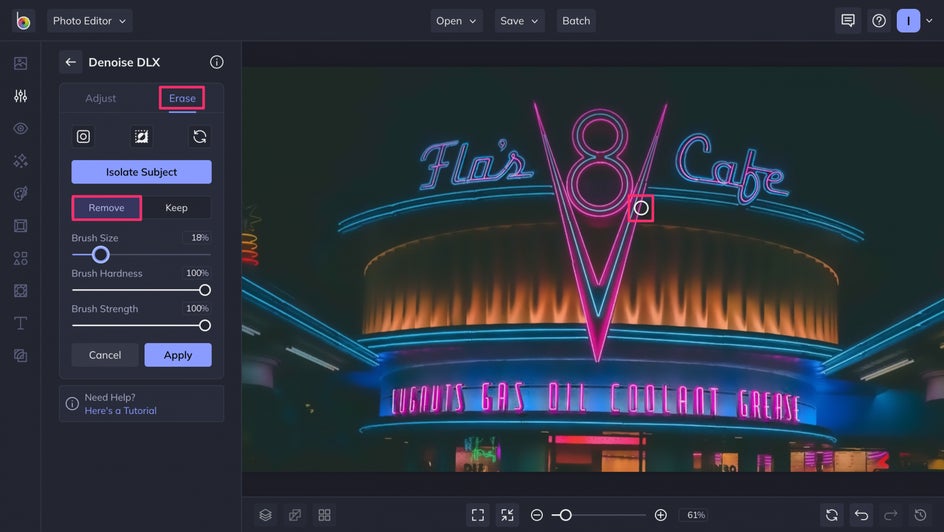This screenshot has width=944, height=532.
Task: Adjust the Brush Hardness slider handle
Action: click(205, 290)
